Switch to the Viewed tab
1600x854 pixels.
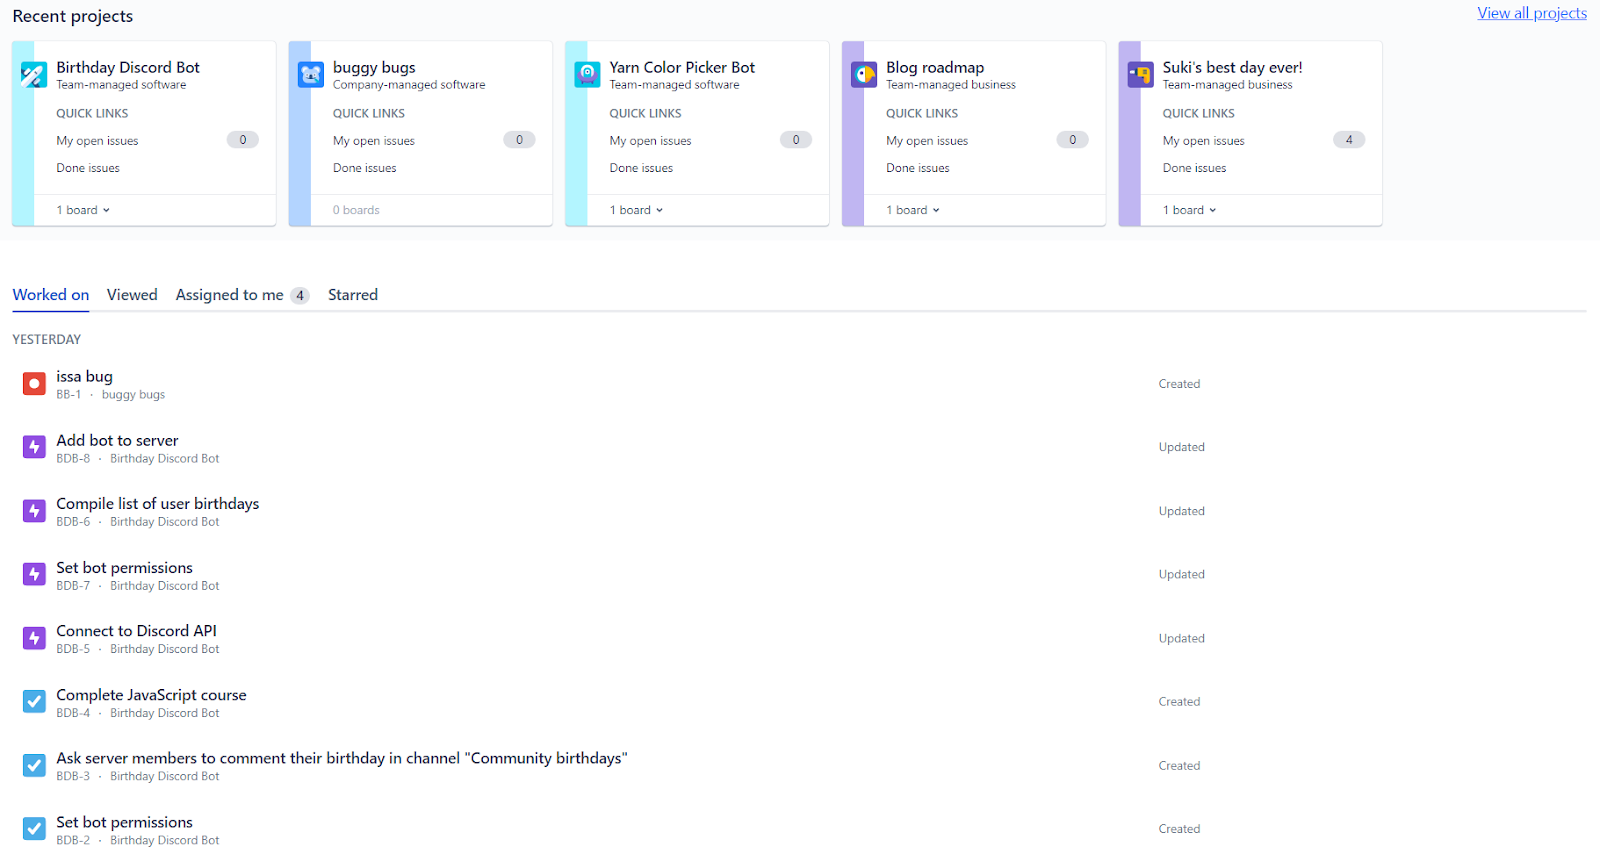[132, 295]
